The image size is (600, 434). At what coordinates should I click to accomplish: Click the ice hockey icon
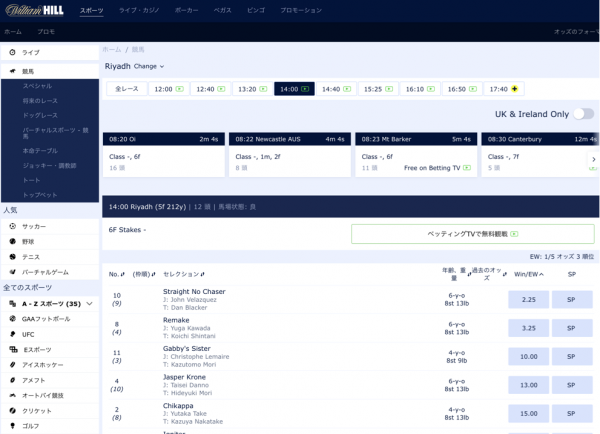pyautogui.click(x=13, y=365)
